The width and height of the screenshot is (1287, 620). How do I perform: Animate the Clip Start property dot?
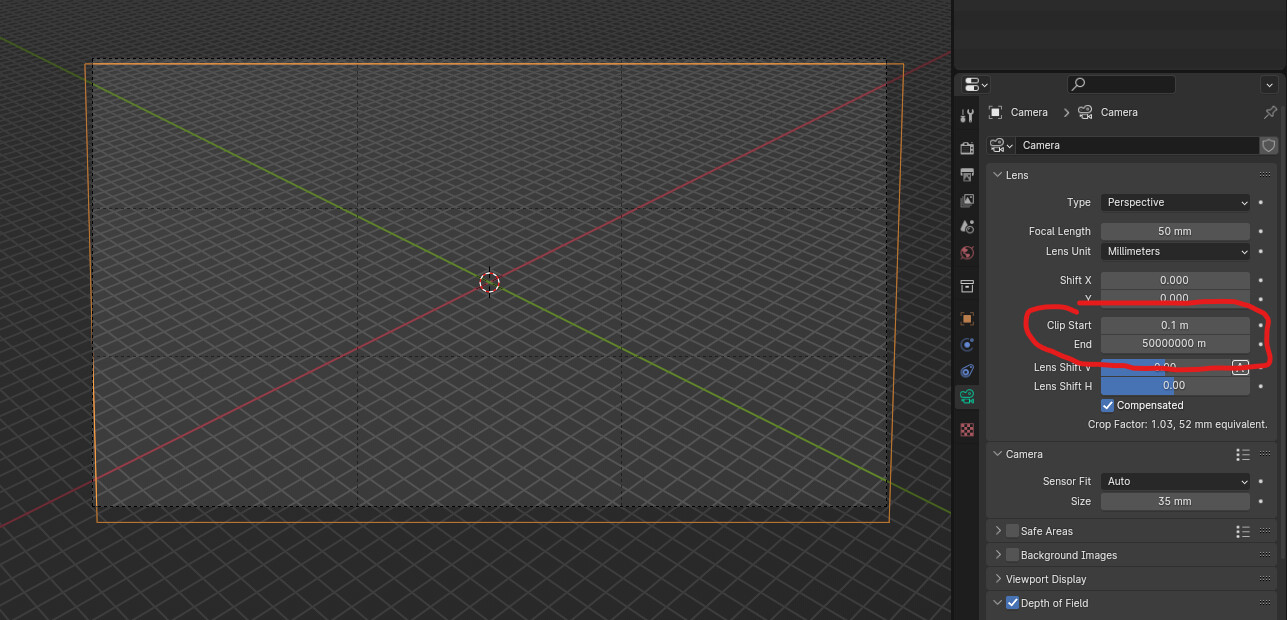[x=1261, y=325]
